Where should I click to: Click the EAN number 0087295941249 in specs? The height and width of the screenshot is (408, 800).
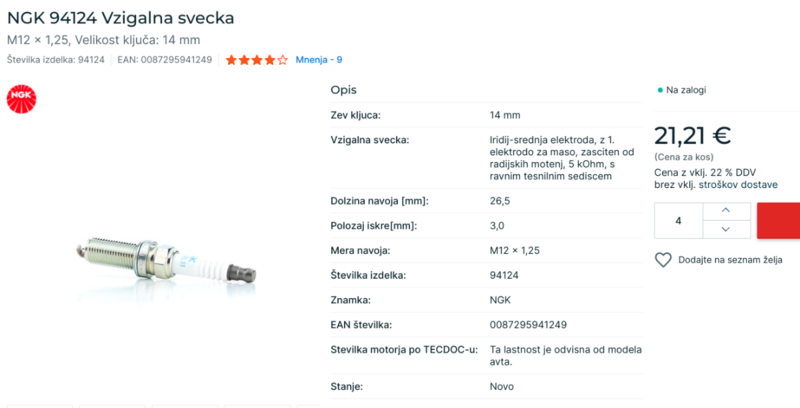[x=528, y=325]
